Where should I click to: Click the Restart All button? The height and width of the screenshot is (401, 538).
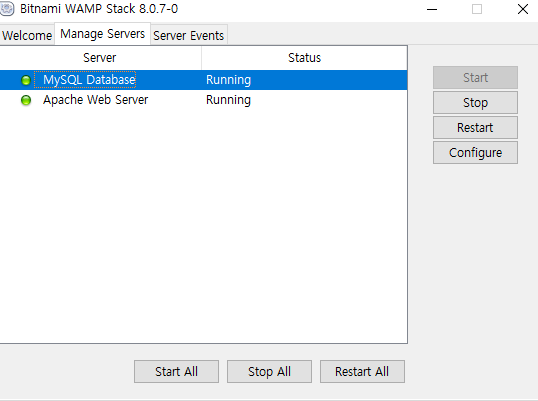[x=362, y=371]
